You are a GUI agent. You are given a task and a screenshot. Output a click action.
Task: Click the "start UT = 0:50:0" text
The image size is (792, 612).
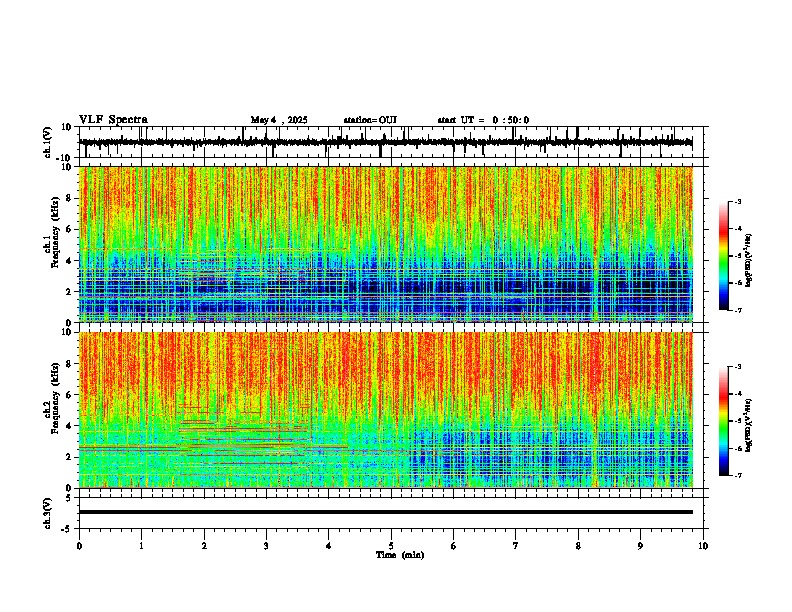pos(483,120)
